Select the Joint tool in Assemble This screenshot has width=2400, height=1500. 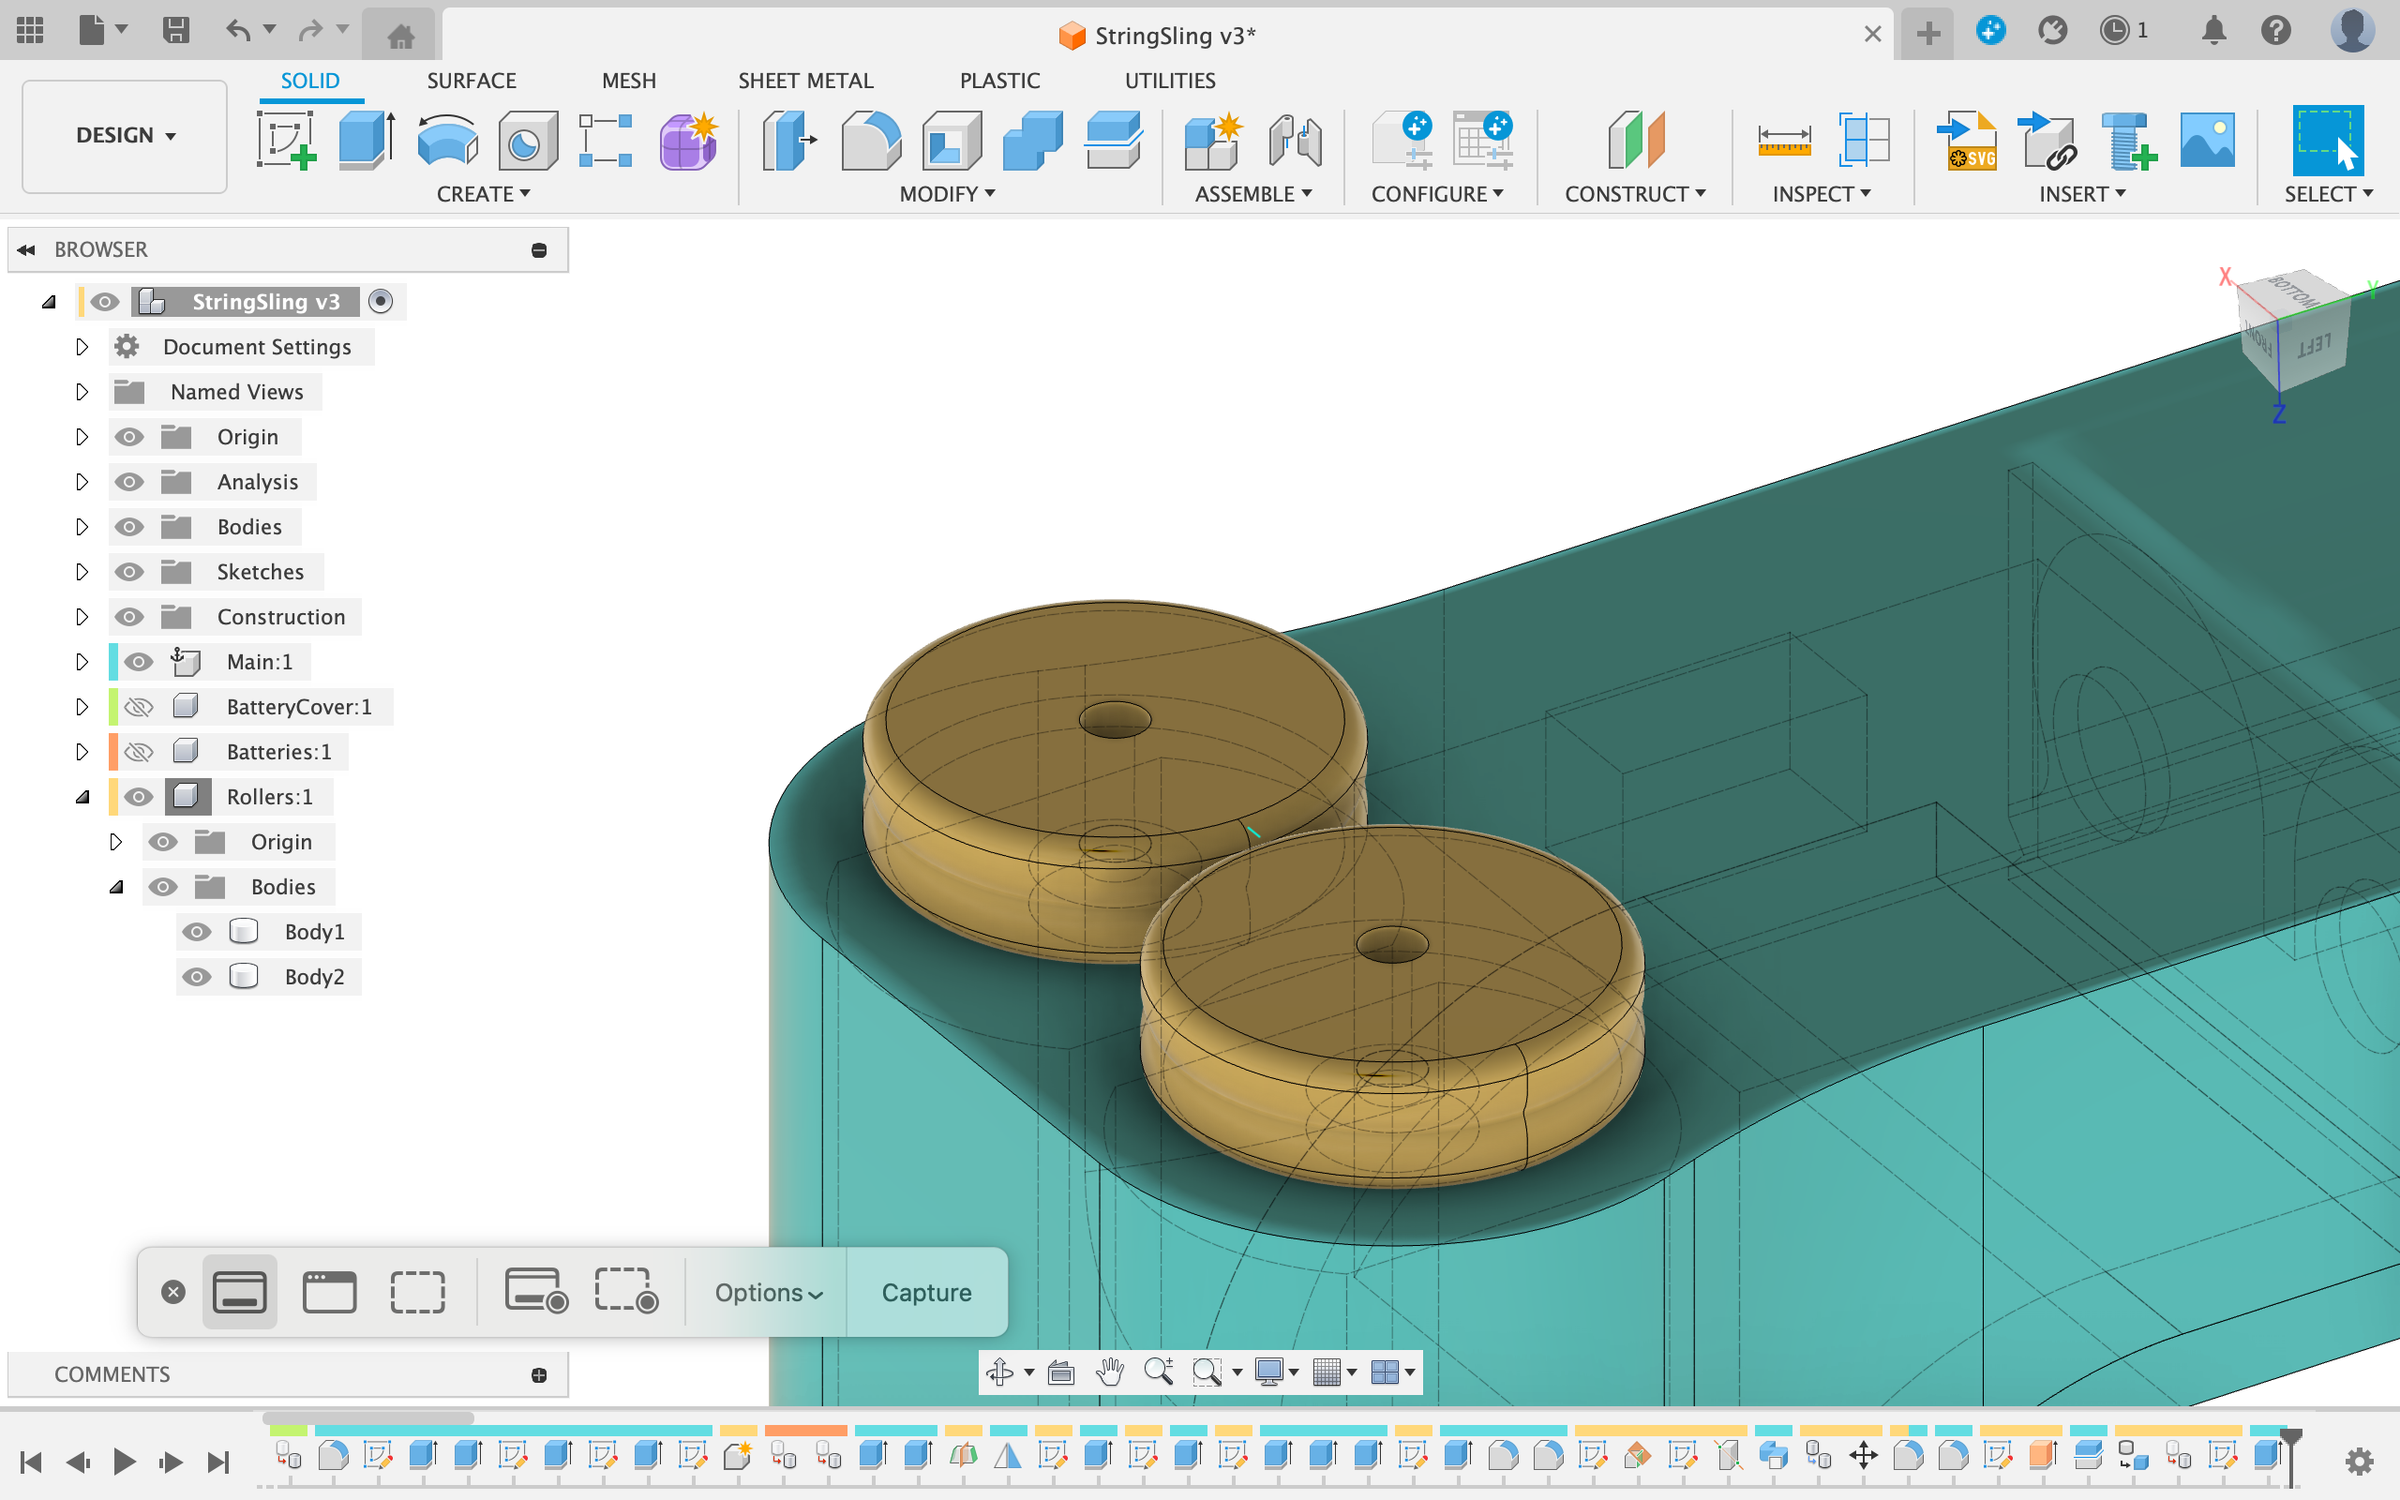tap(1294, 140)
